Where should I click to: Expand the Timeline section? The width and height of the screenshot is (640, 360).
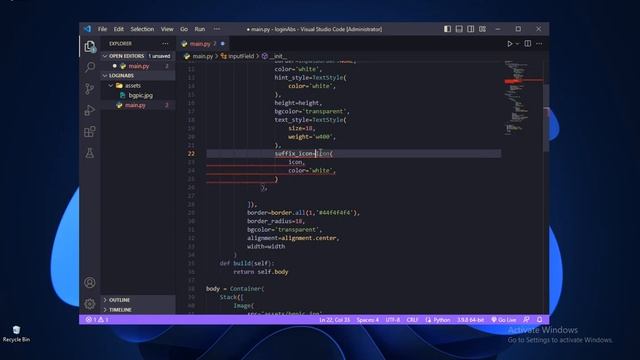pyautogui.click(x=138, y=310)
